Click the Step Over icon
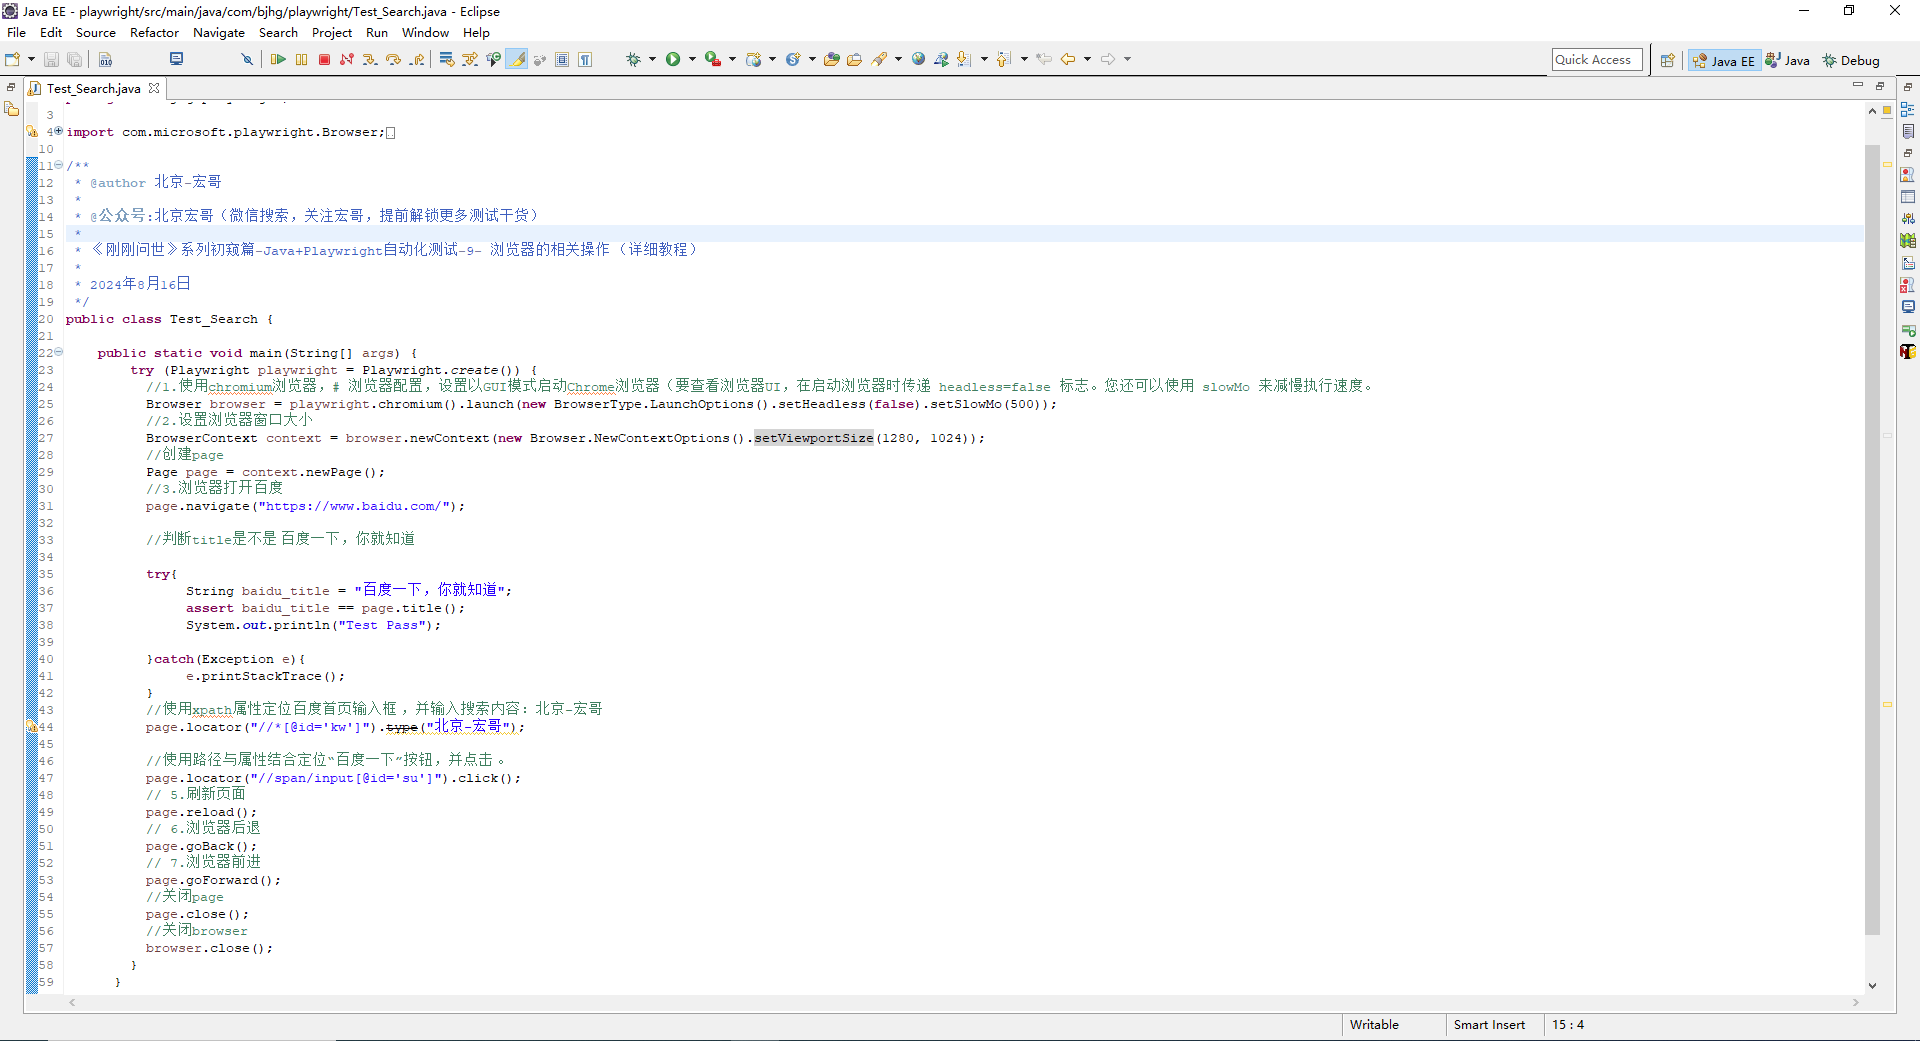1920x1041 pixels. 393,60
